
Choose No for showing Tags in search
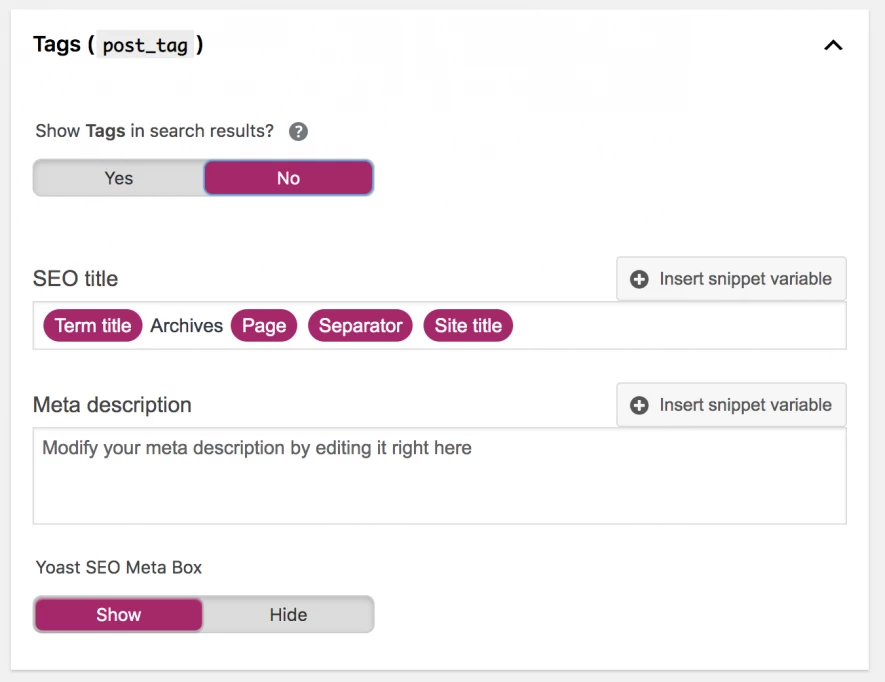288,178
